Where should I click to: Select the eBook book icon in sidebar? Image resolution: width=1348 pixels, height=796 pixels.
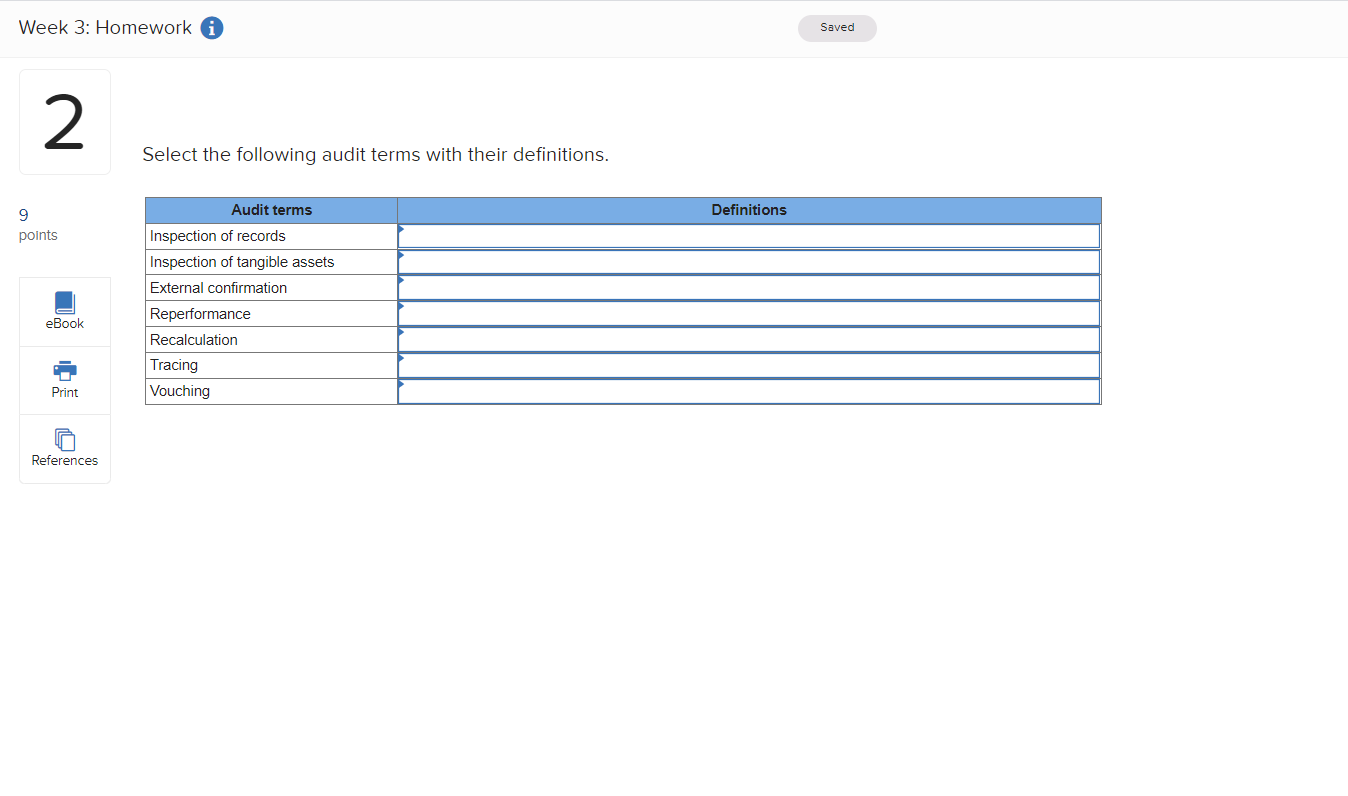(x=64, y=302)
